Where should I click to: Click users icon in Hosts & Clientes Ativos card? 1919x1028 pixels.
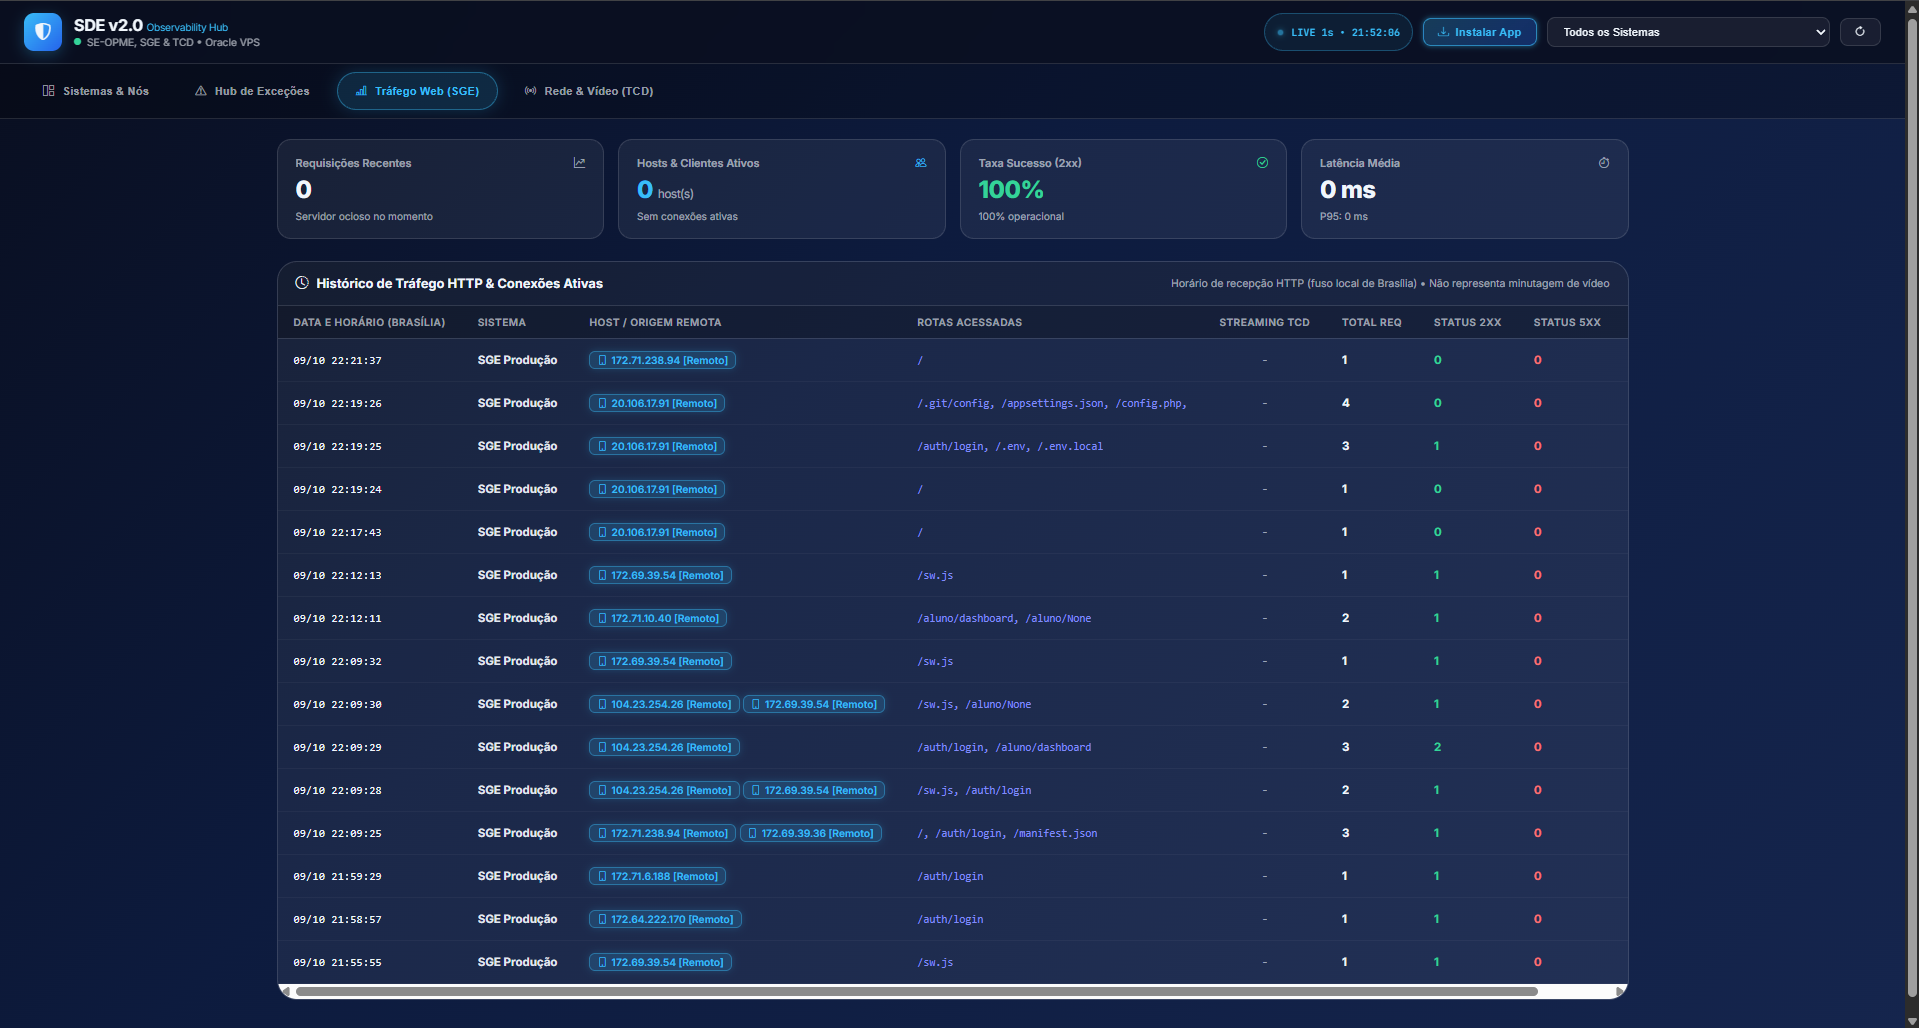click(921, 163)
